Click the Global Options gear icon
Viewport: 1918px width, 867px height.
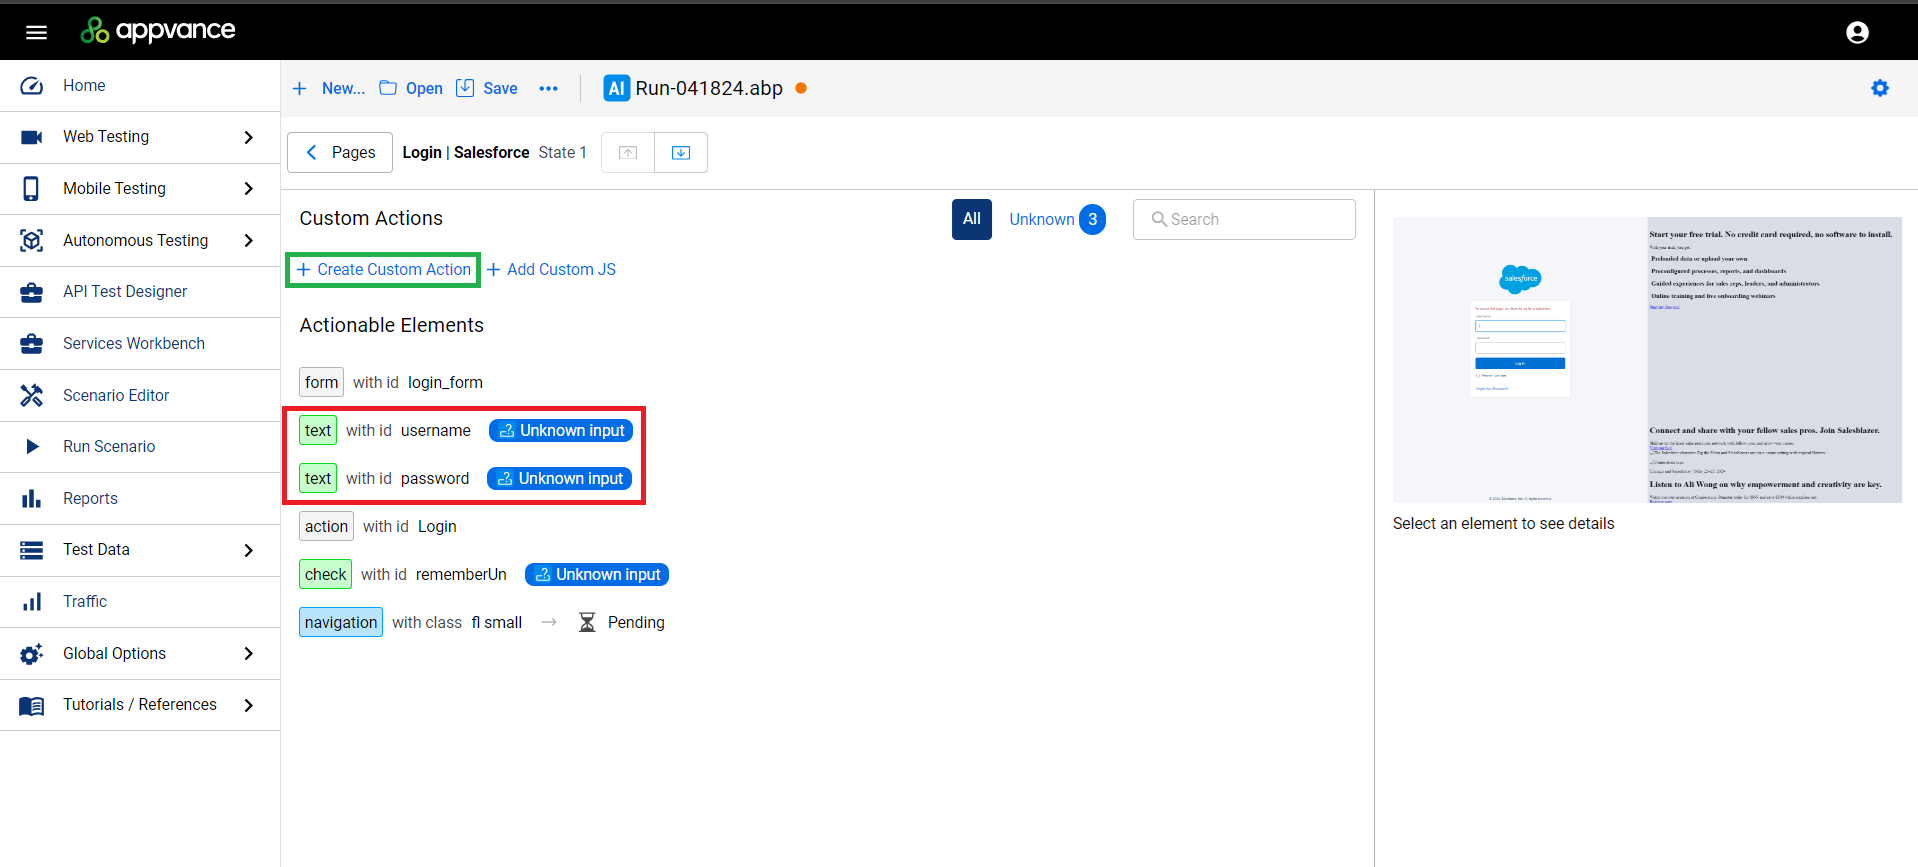(32, 654)
